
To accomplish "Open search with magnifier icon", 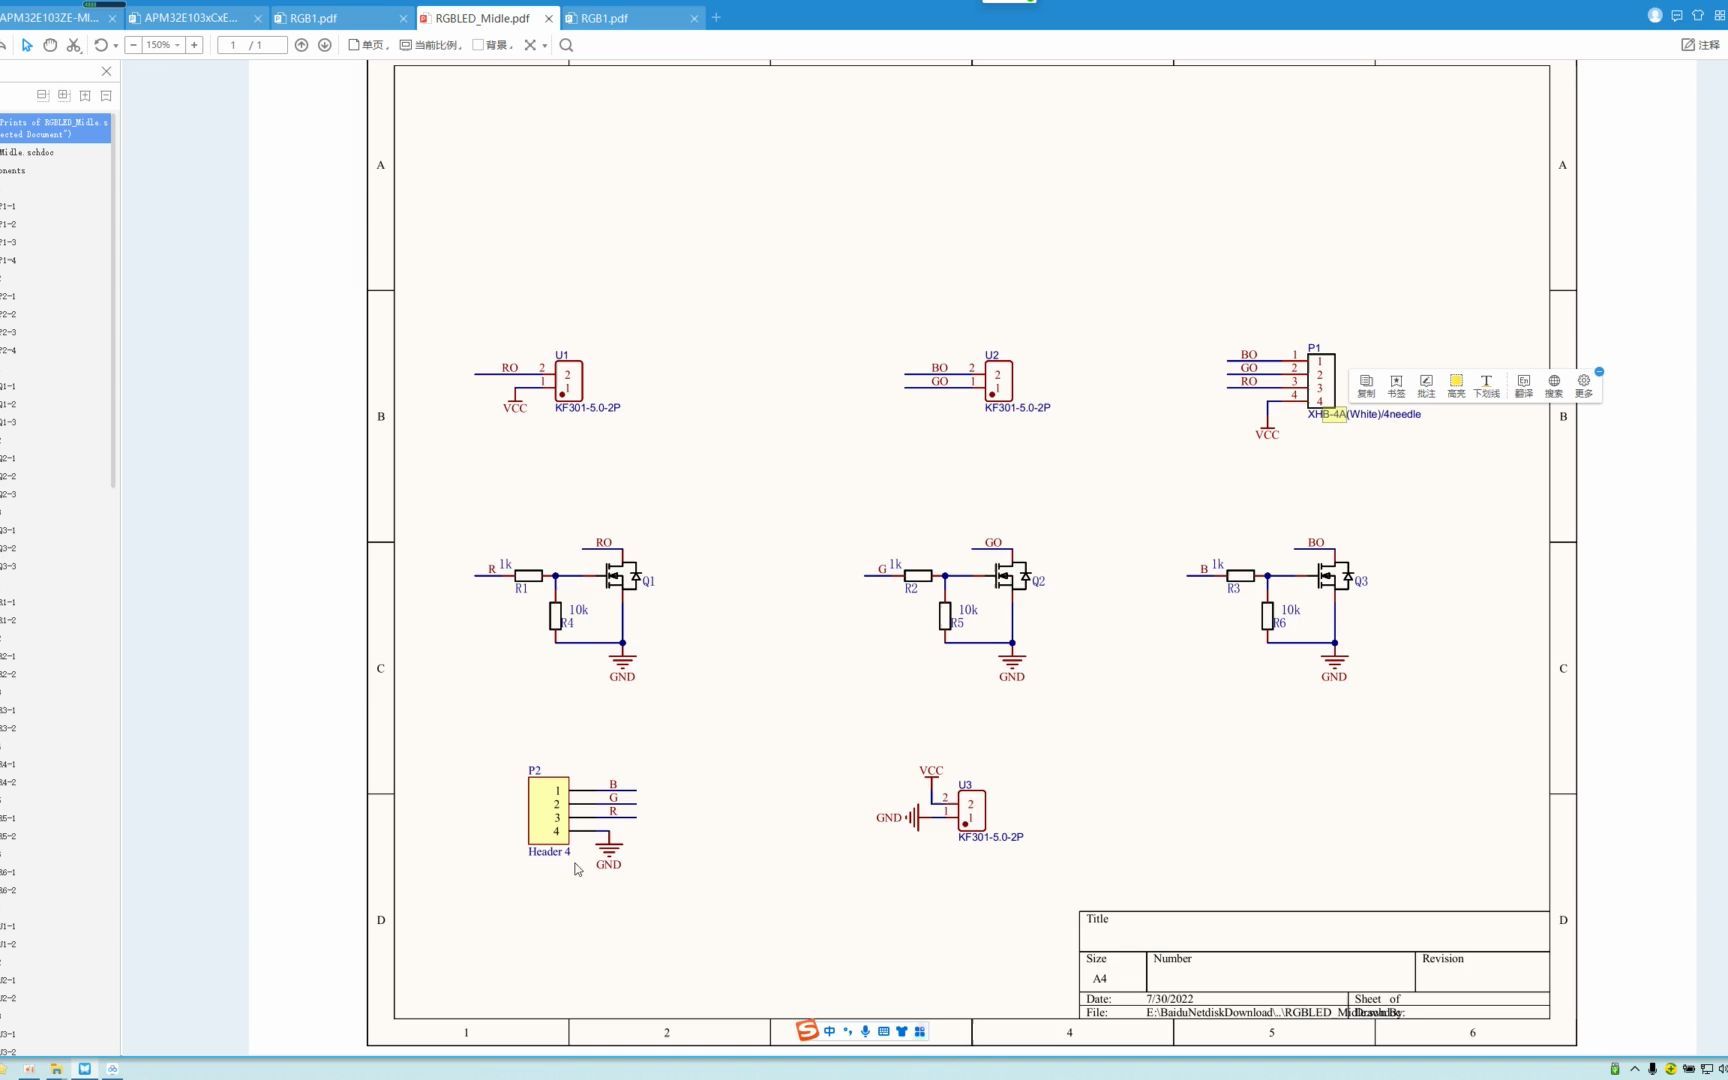I will [x=566, y=45].
